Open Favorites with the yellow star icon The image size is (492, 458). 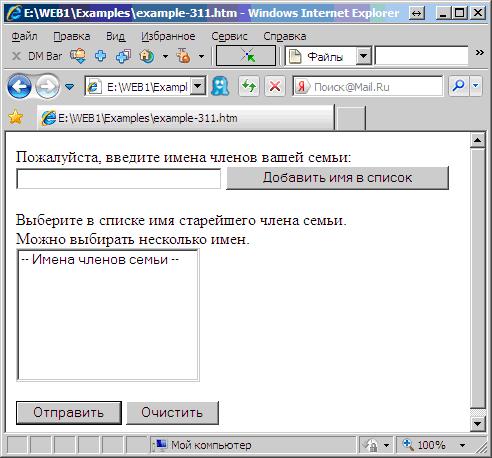[15, 117]
